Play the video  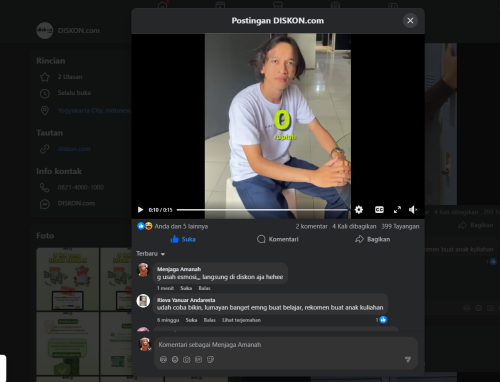coord(140,210)
